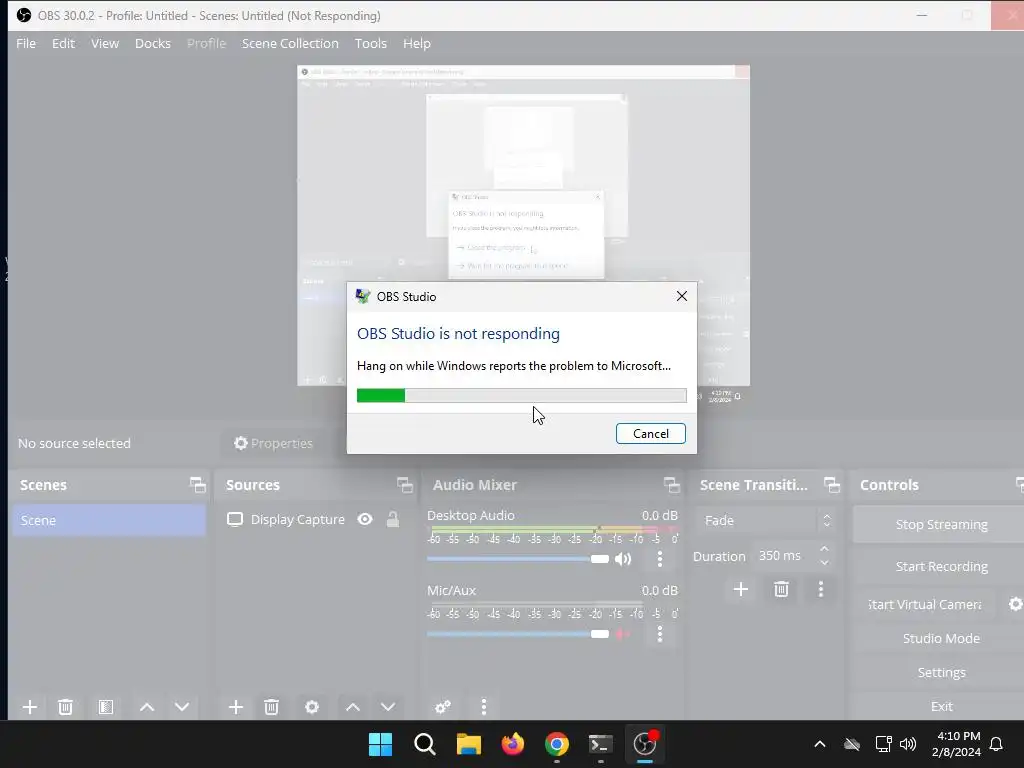This screenshot has height=768, width=1024.
Task: Move scene up with arrow in Scenes toolbar
Action: pos(147,707)
